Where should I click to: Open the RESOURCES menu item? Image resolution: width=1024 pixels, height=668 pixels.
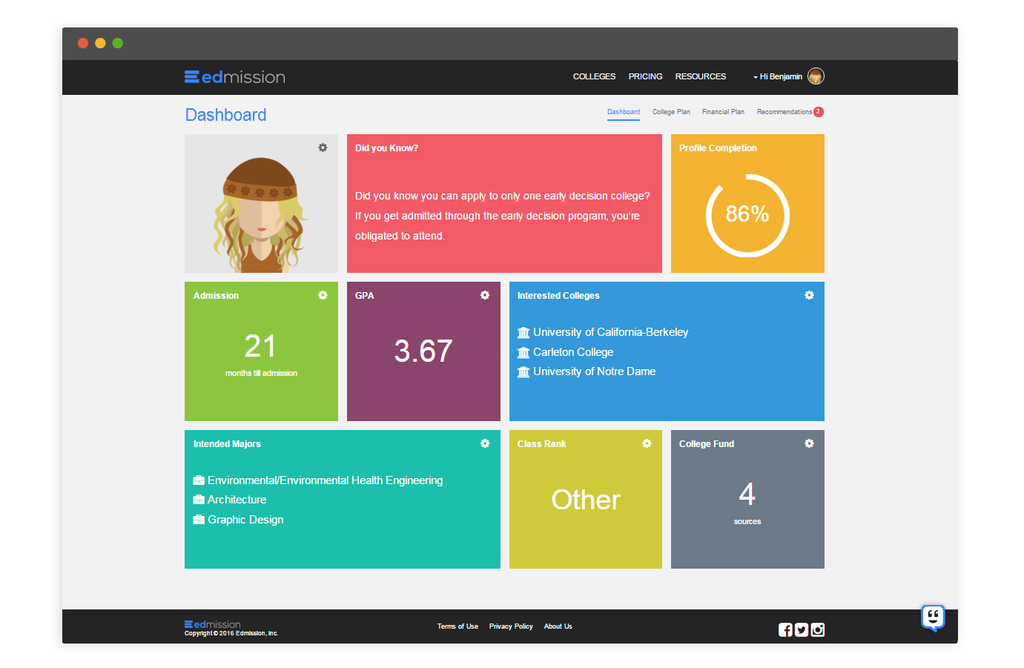[x=701, y=76]
